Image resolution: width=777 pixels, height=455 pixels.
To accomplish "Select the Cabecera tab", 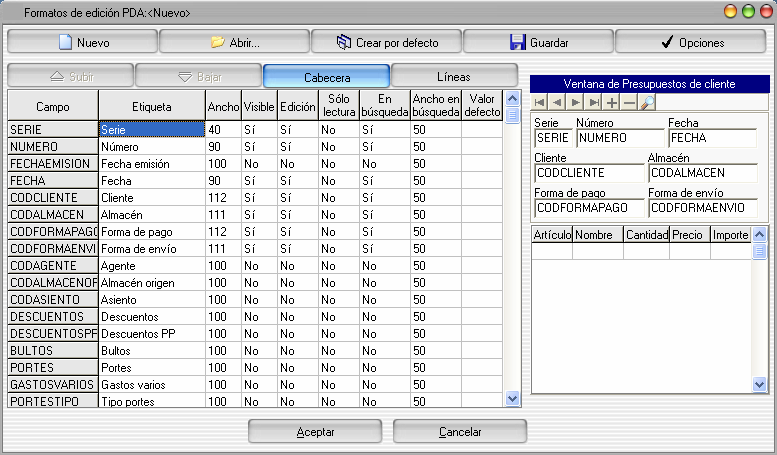I will (326, 76).
